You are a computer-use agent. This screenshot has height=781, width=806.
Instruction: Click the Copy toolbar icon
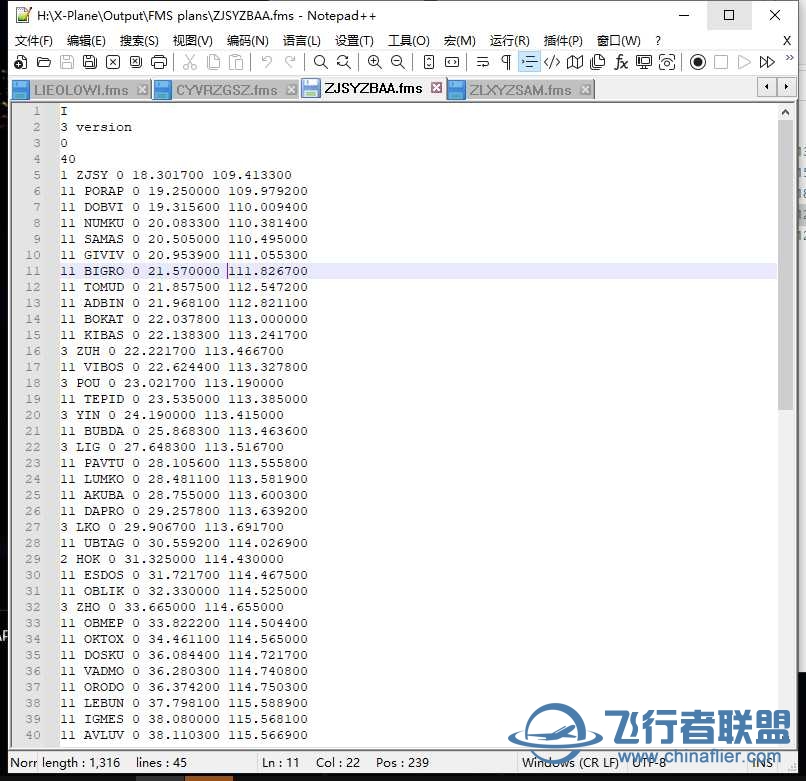pos(213,62)
